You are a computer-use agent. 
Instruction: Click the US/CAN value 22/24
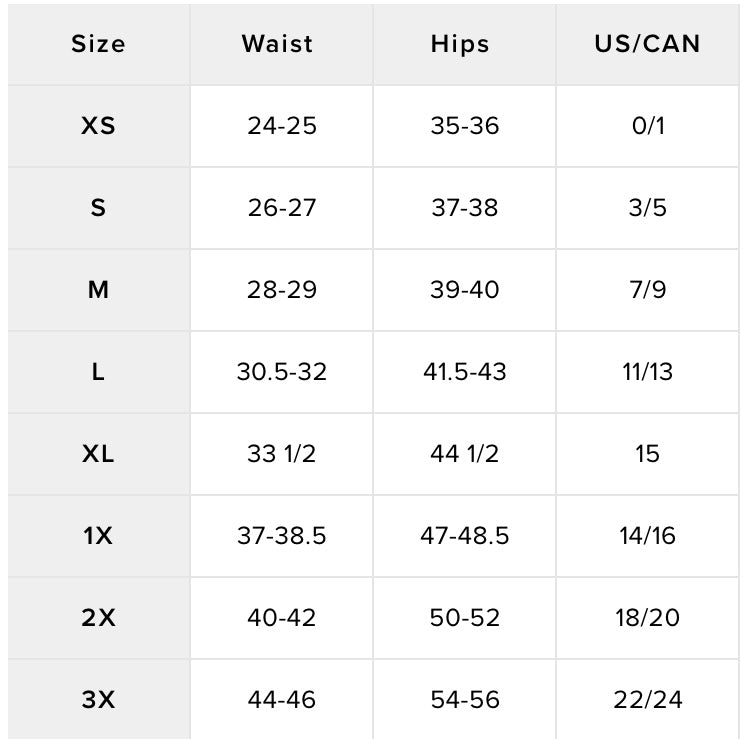tap(647, 700)
